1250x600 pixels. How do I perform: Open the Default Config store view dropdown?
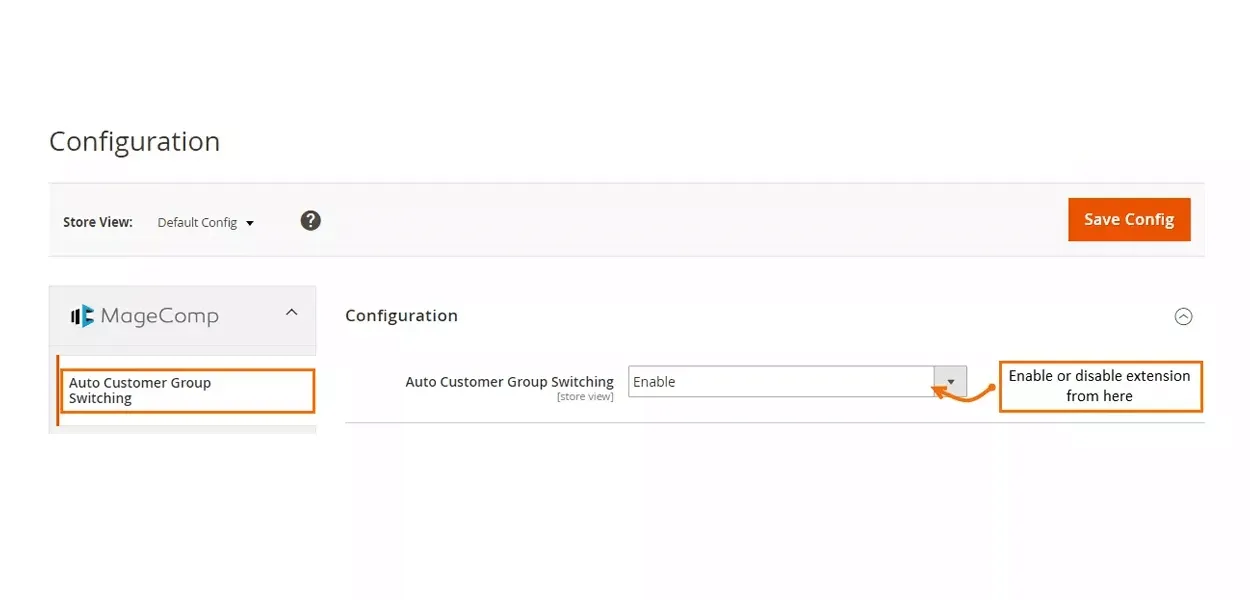(205, 222)
